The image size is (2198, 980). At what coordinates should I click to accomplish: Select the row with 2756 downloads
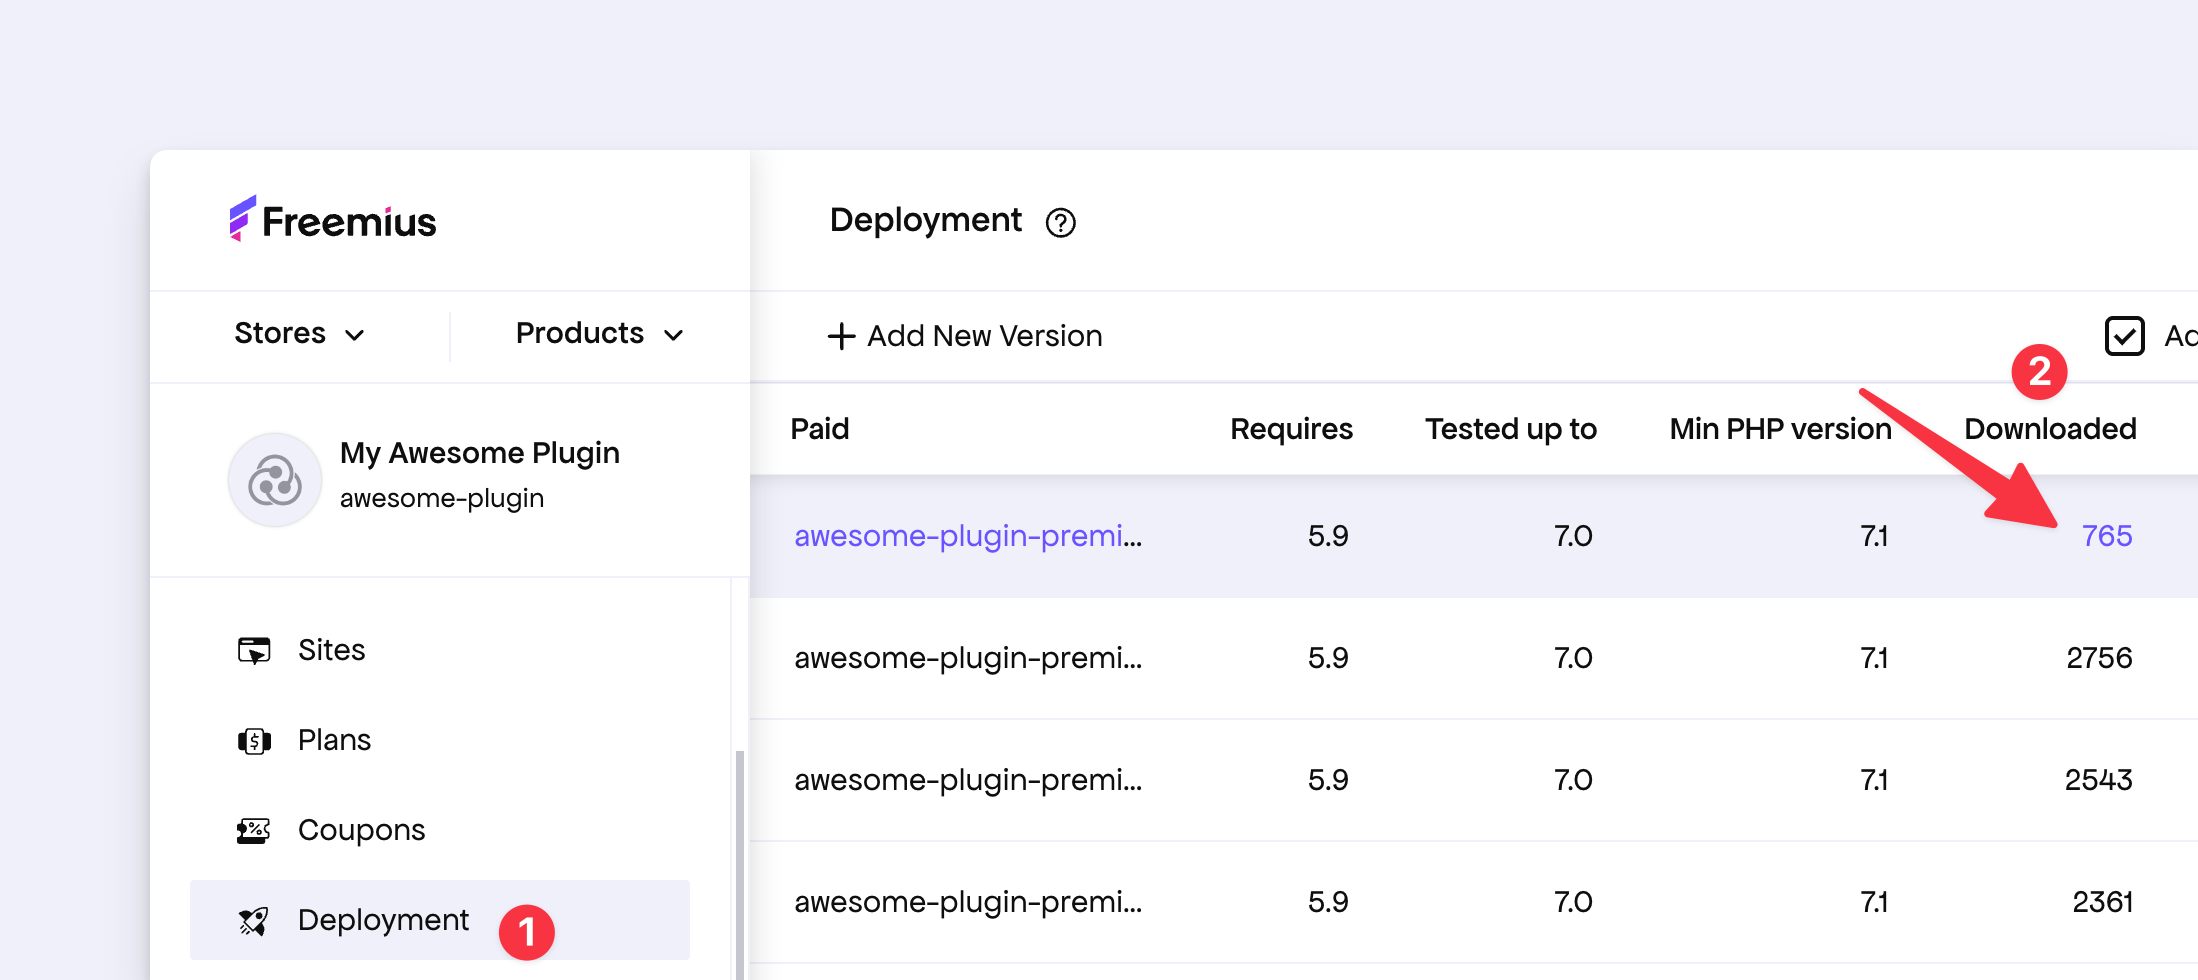click(x=1470, y=658)
